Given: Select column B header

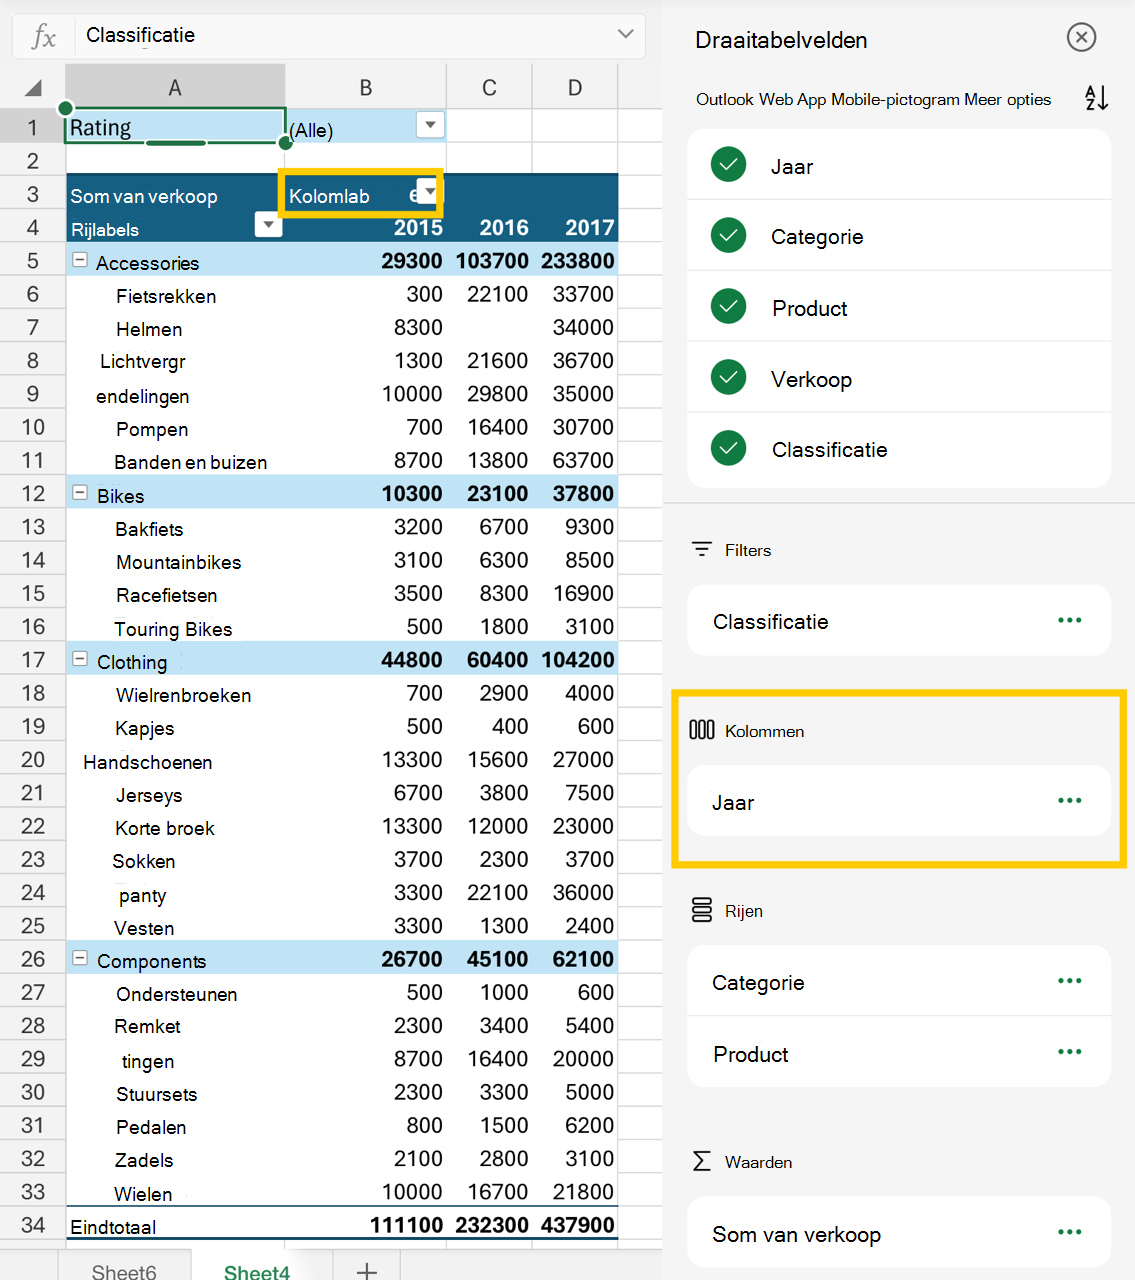Looking at the screenshot, I should click(366, 87).
